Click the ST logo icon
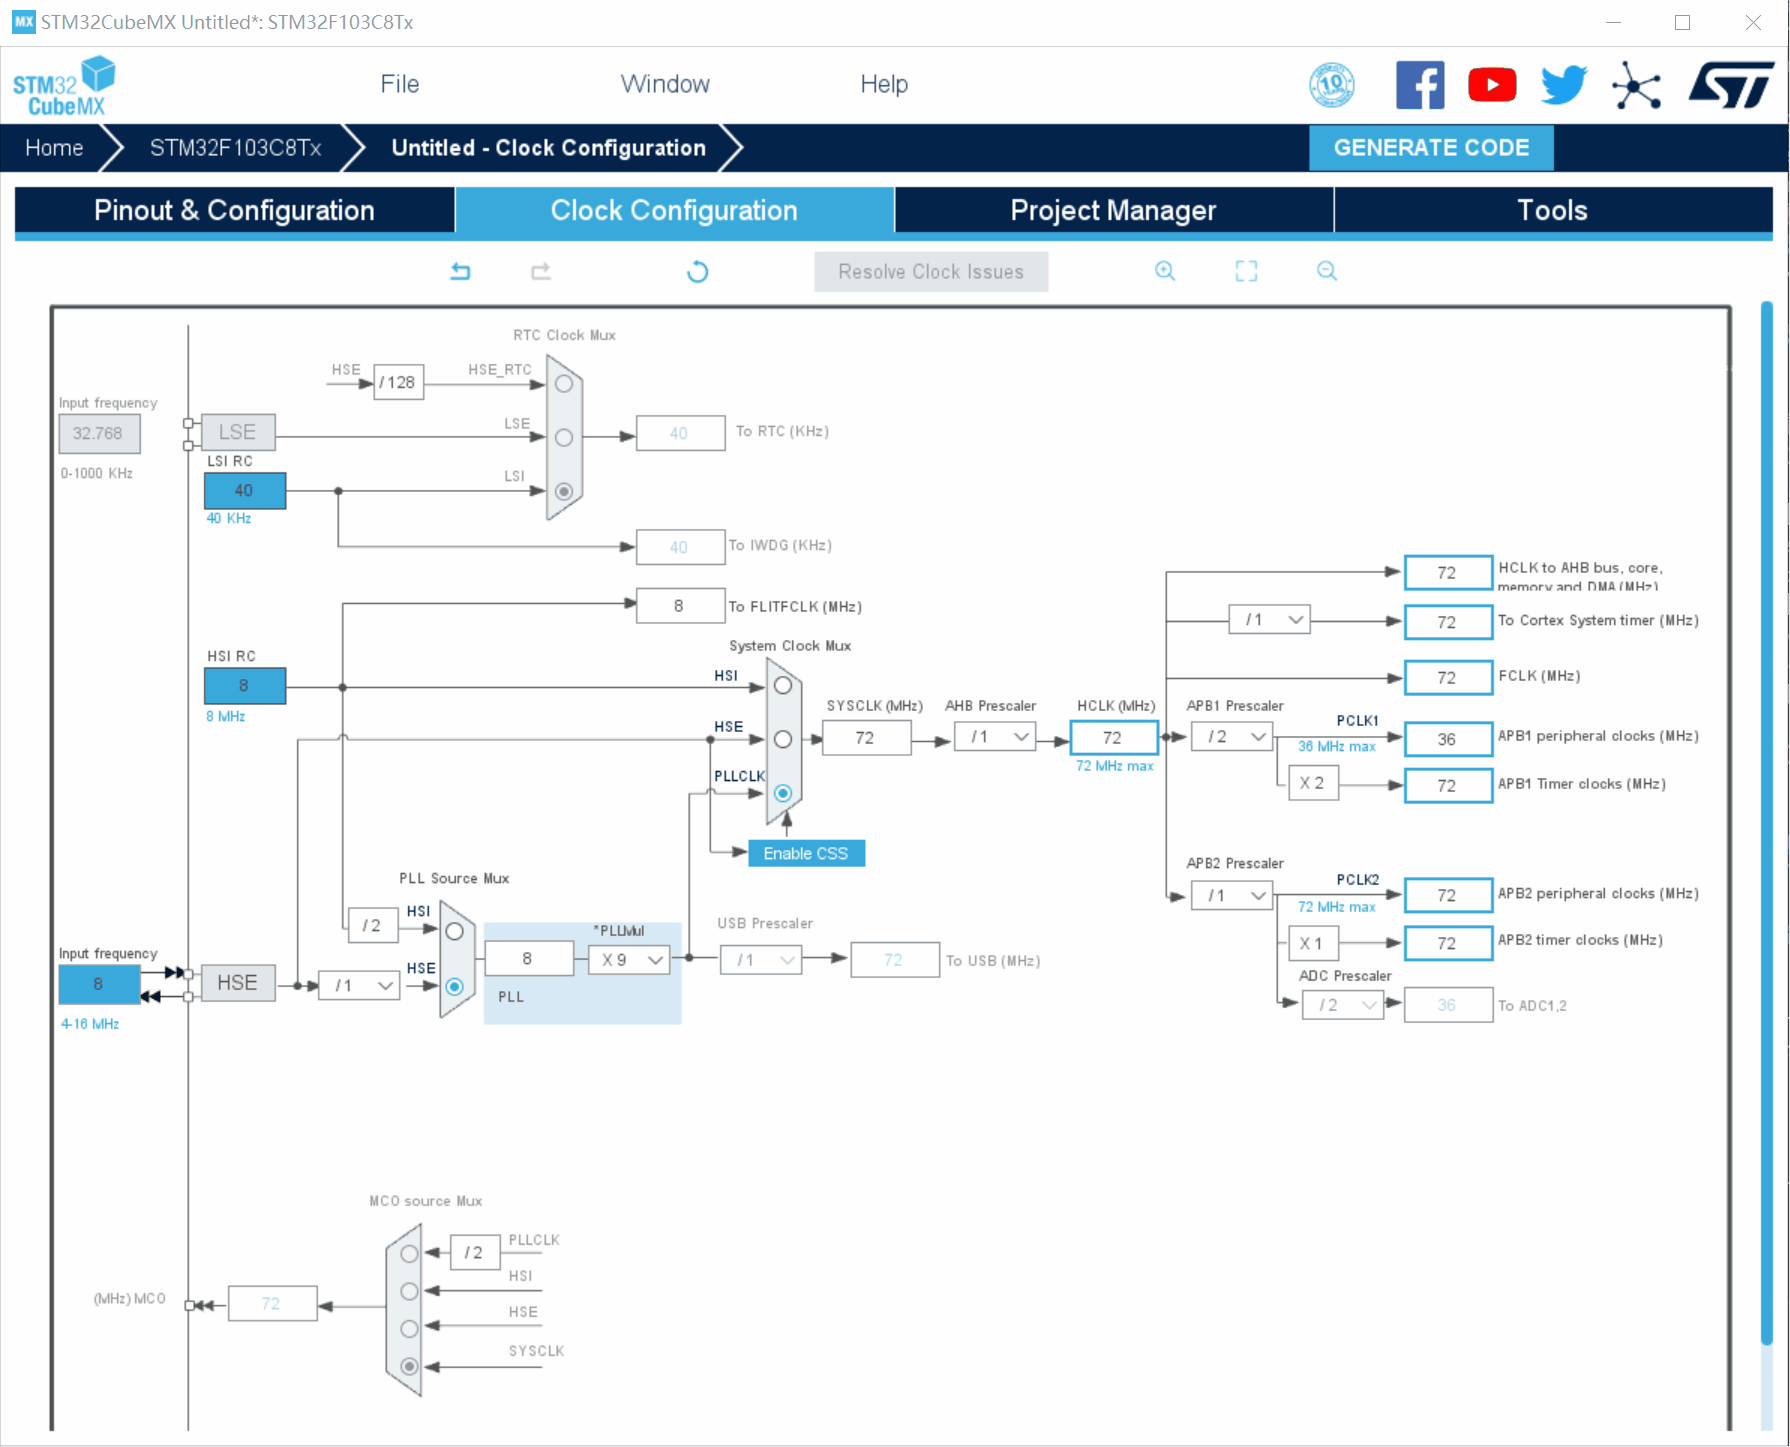 (x=1731, y=85)
